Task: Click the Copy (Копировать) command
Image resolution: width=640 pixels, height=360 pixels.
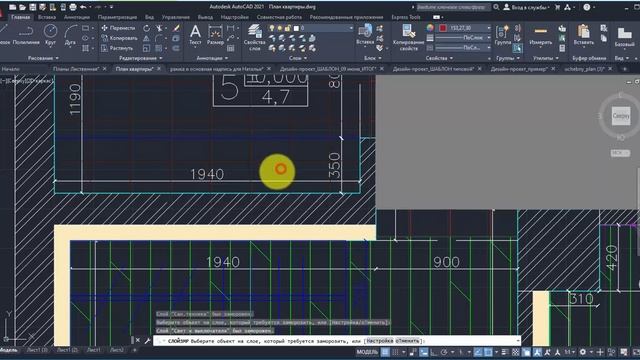Action: coord(120,38)
